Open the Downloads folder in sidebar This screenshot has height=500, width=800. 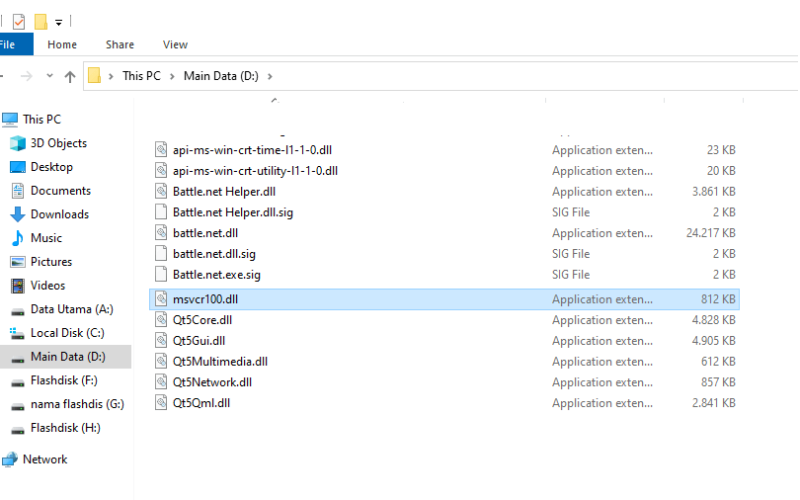coord(59,214)
